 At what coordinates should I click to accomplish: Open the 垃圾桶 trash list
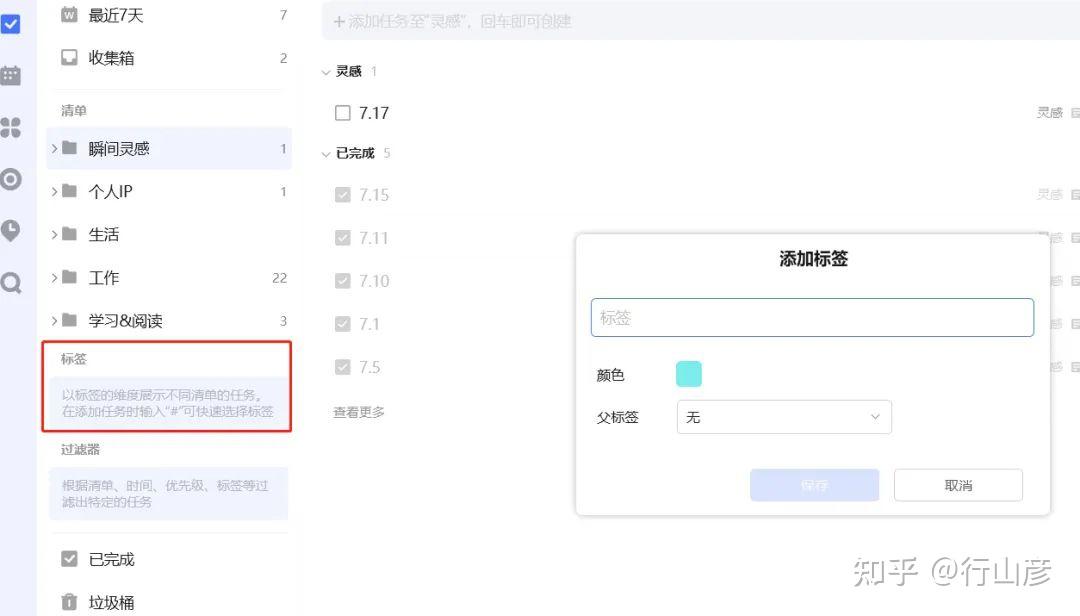click(111, 602)
